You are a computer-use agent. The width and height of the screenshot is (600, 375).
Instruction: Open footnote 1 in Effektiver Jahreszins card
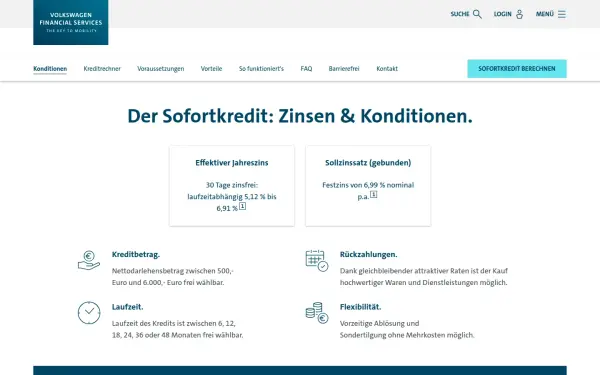[x=243, y=206]
